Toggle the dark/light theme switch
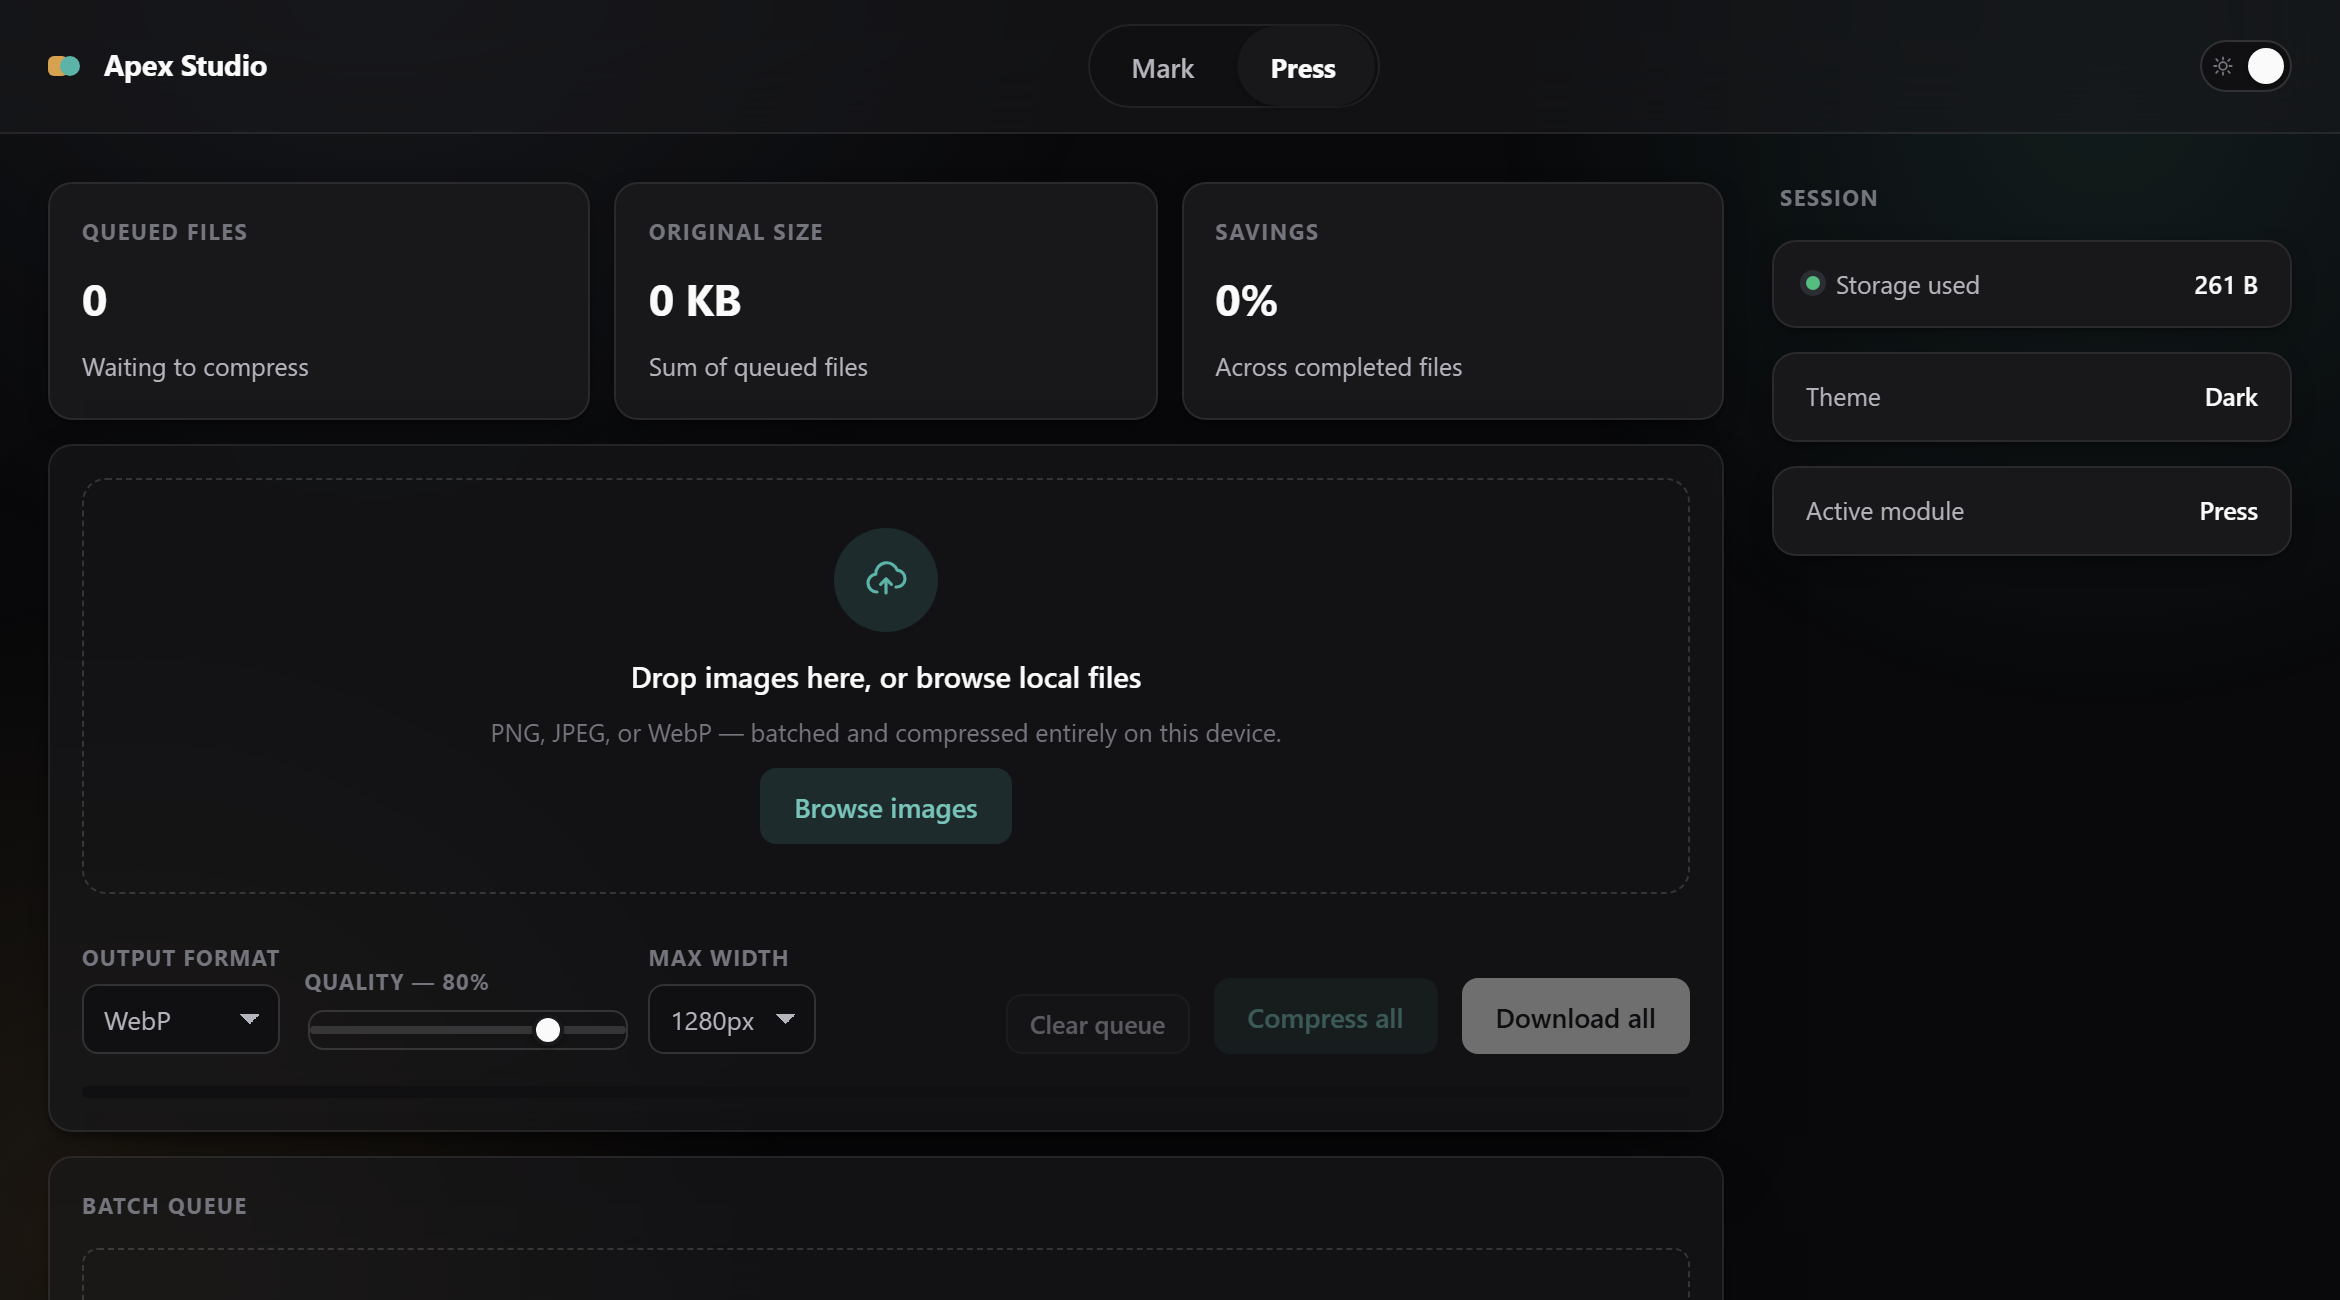The image size is (2340, 1300). pos(2246,66)
